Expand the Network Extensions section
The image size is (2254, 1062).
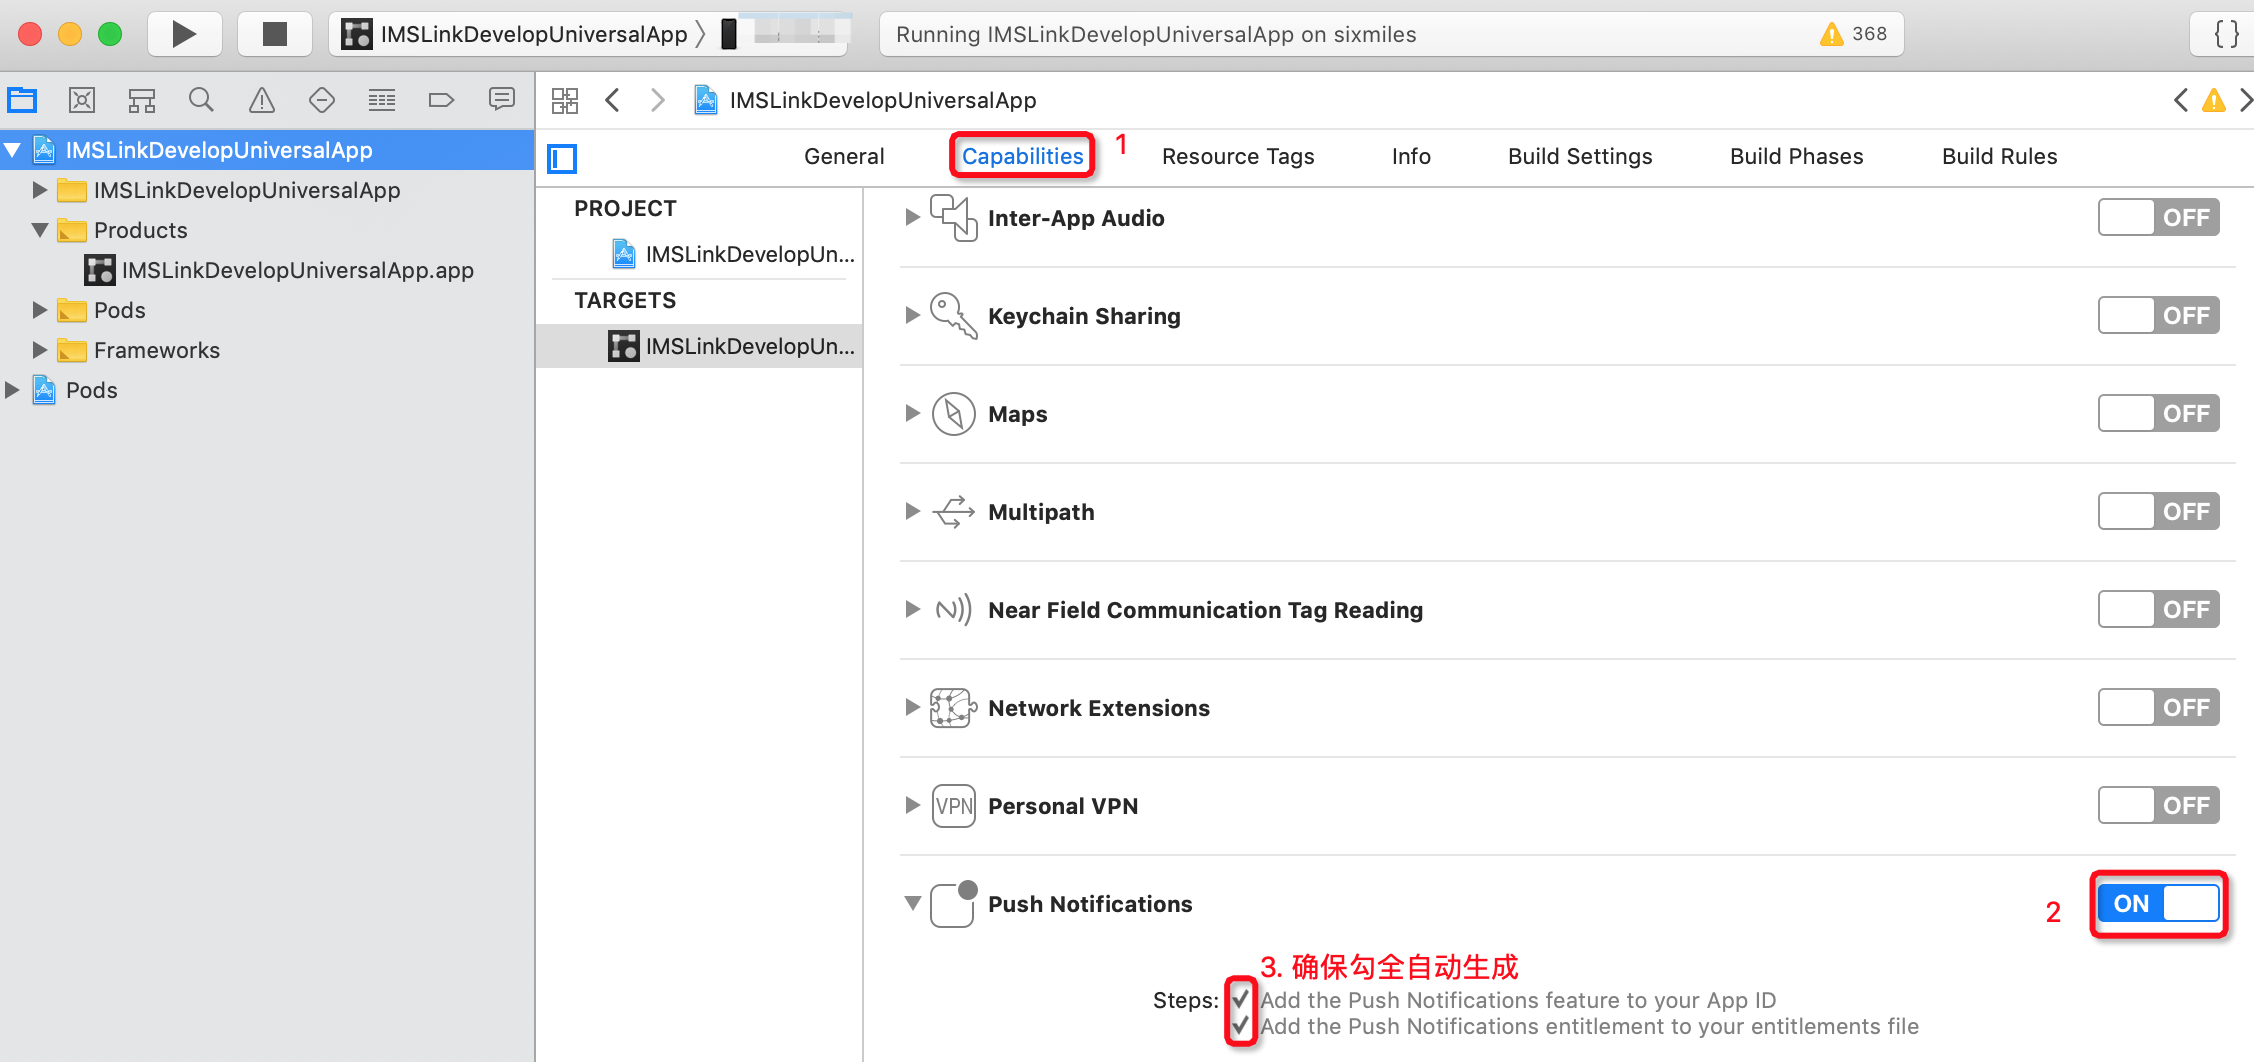[x=912, y=707]
